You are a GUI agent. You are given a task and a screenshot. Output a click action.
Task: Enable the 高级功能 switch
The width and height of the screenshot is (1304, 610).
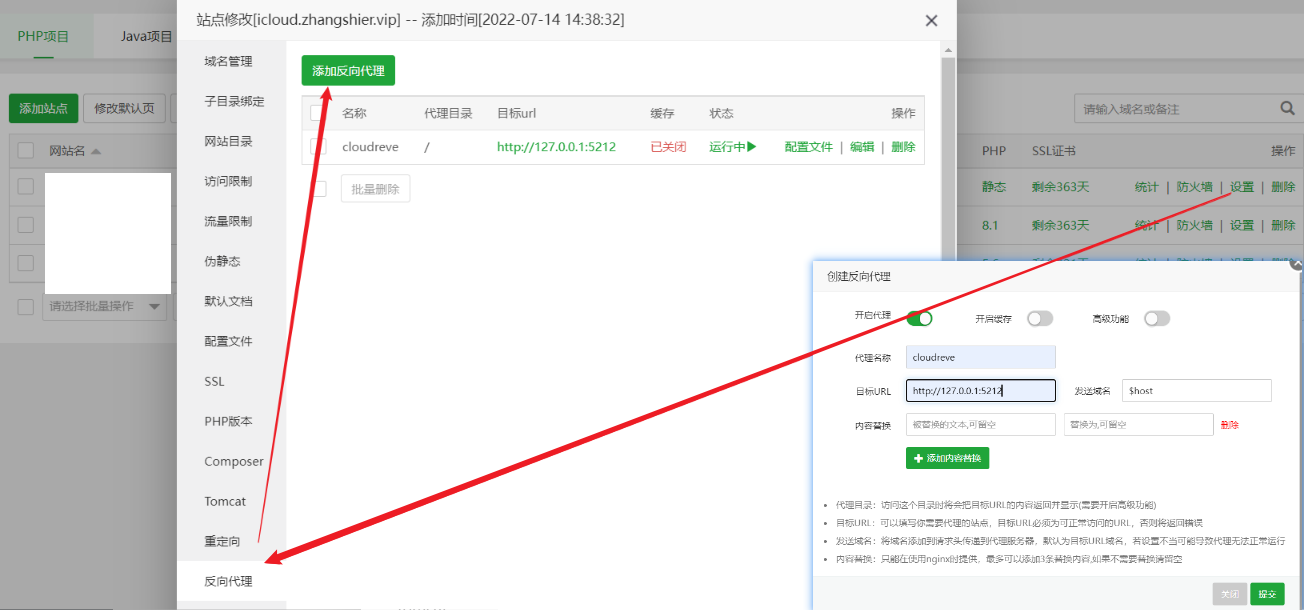click(1157, 318)
